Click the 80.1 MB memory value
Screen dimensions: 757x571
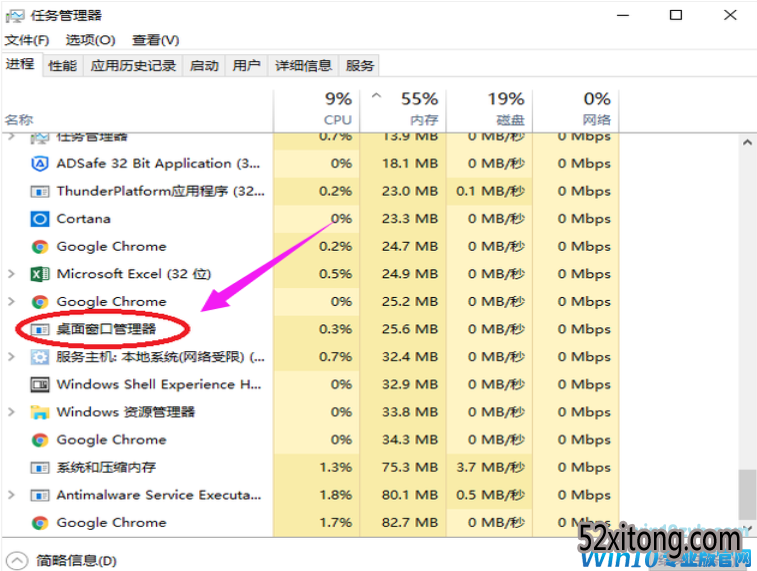[410, 495]
